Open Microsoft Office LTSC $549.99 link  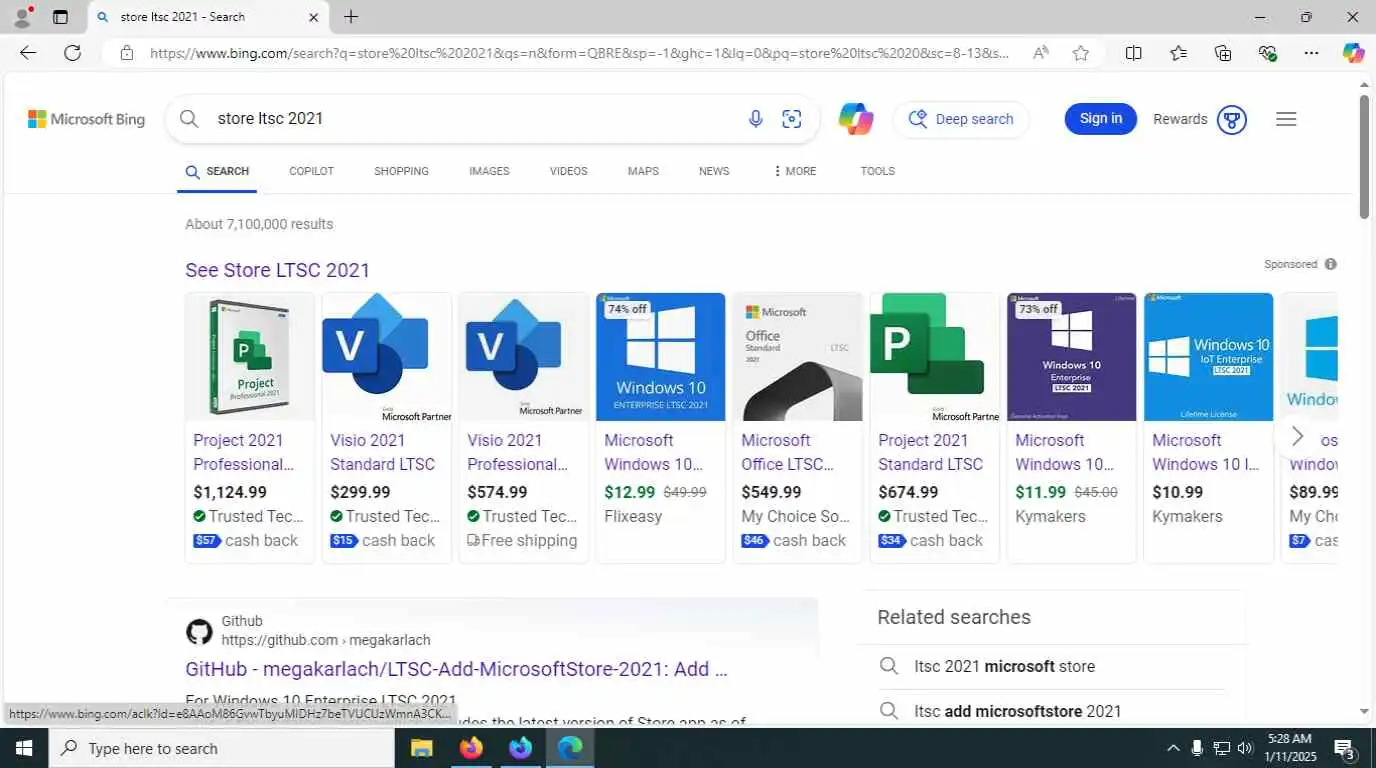point(789,452)
